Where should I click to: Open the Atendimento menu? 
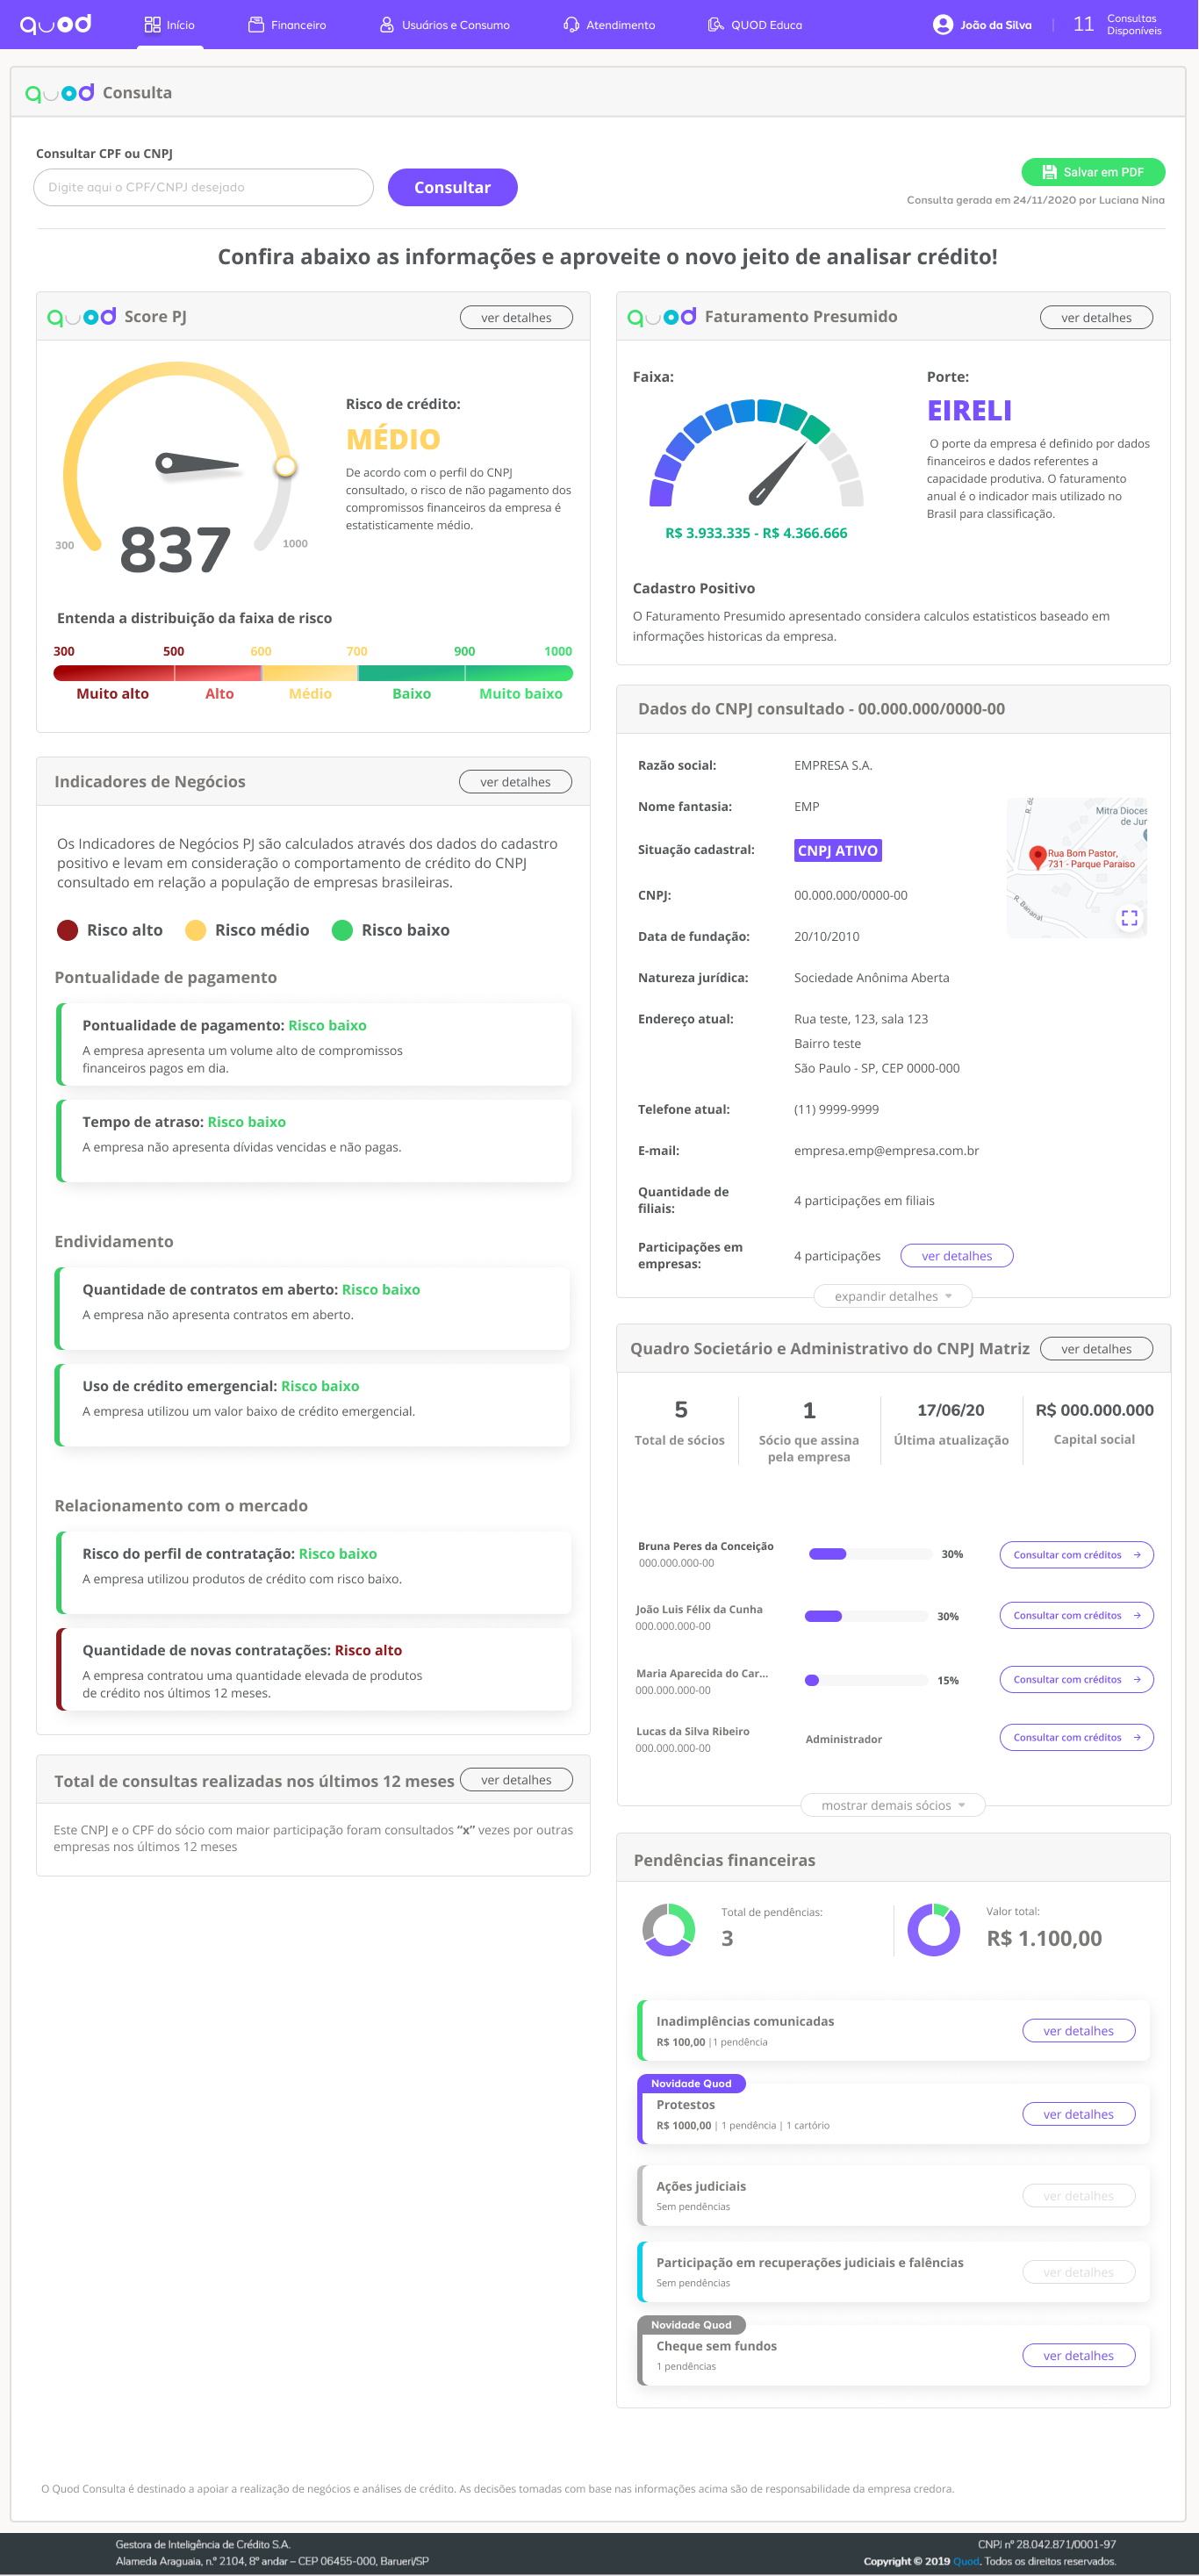tap(609, 24)
